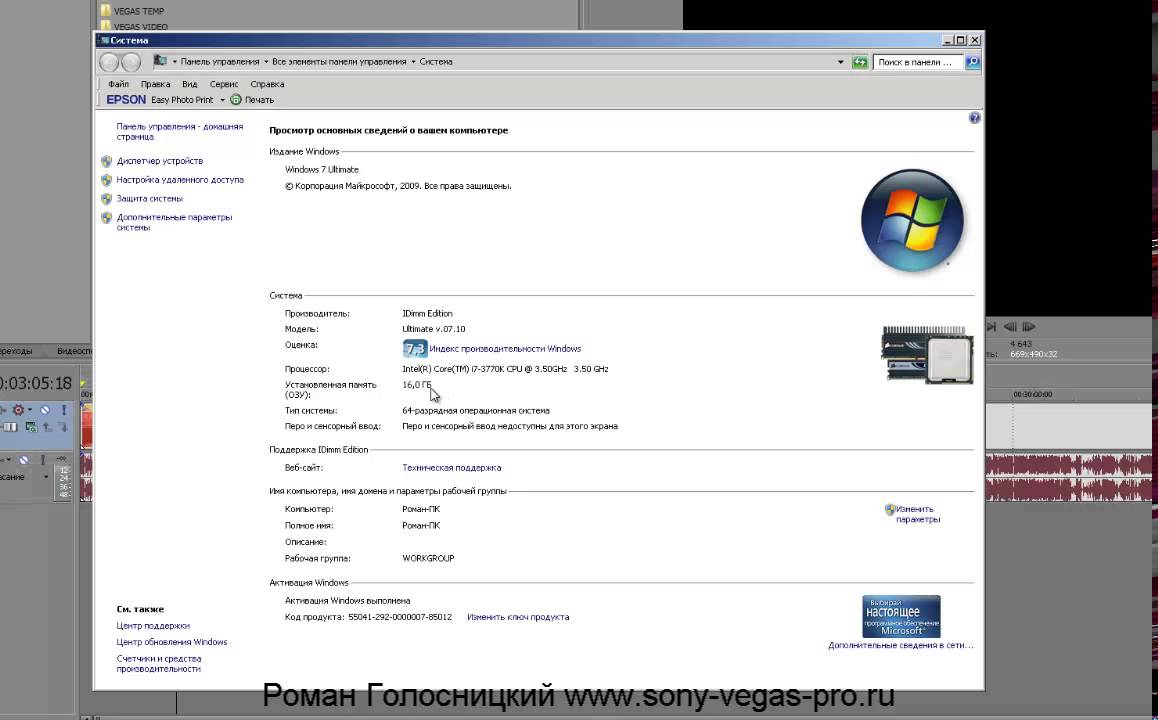The height and width of the screenshot is (720, 1158).
Task: Open the Сервис menu
Action: pyautogui.click(x=224, y=84)
